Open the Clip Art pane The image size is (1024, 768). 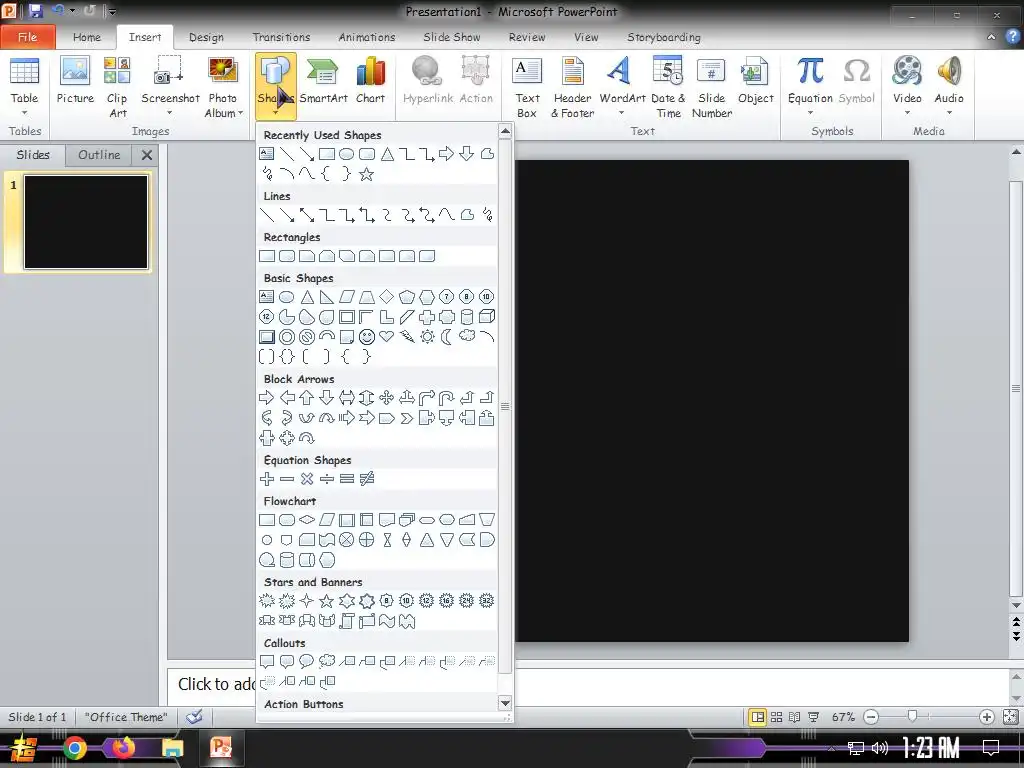pos(117,88)
